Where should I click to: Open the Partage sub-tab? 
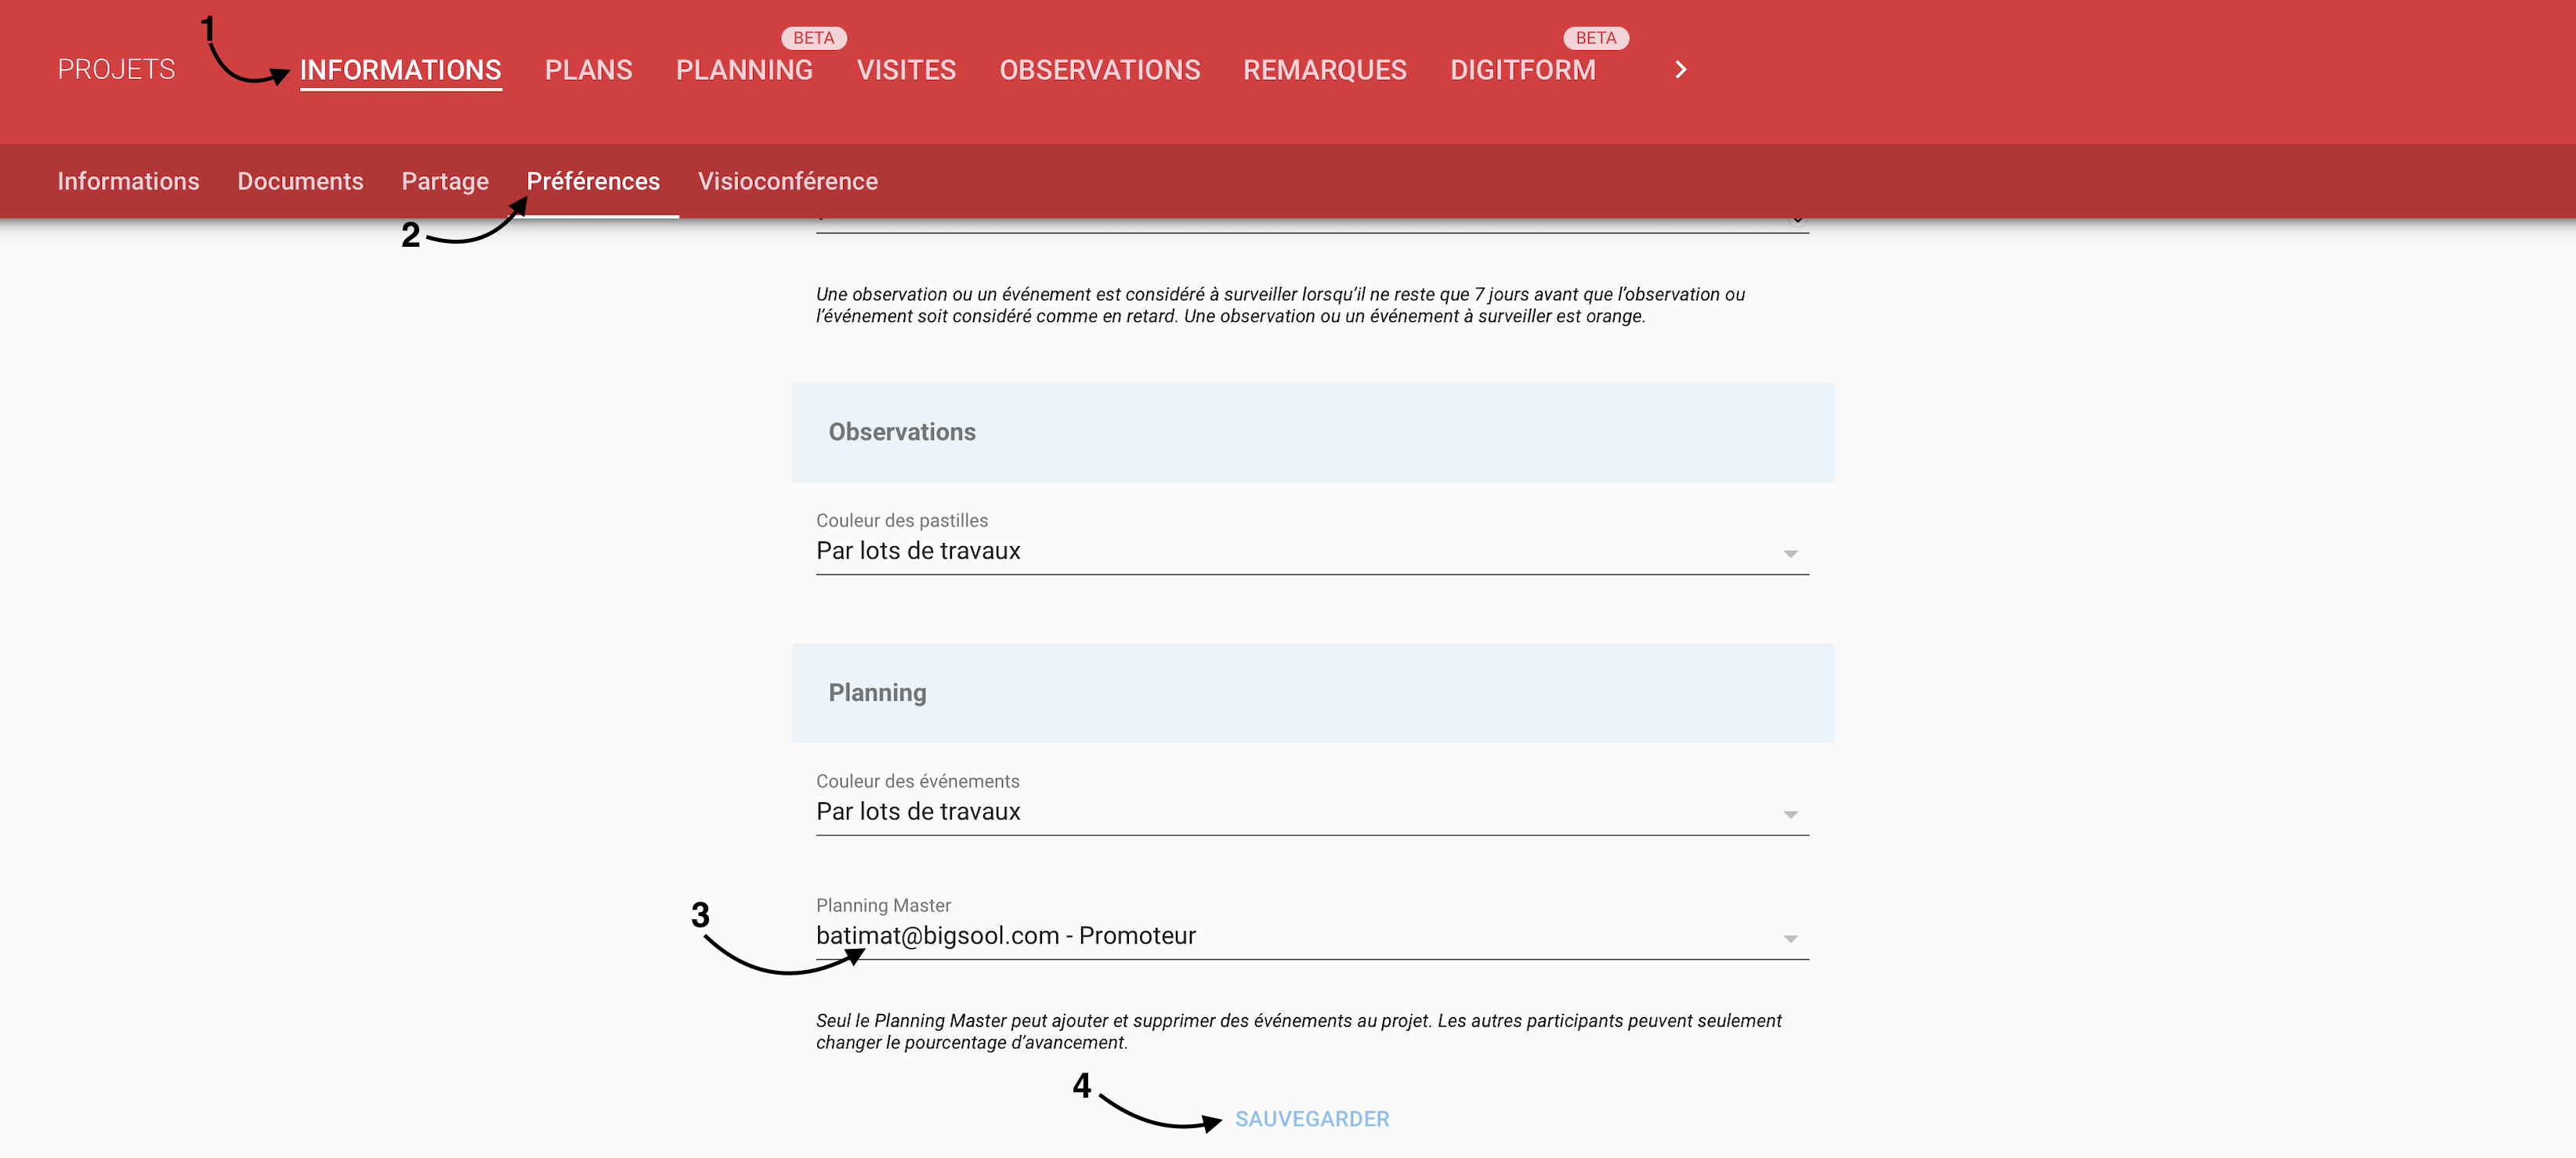pos(445,181)
